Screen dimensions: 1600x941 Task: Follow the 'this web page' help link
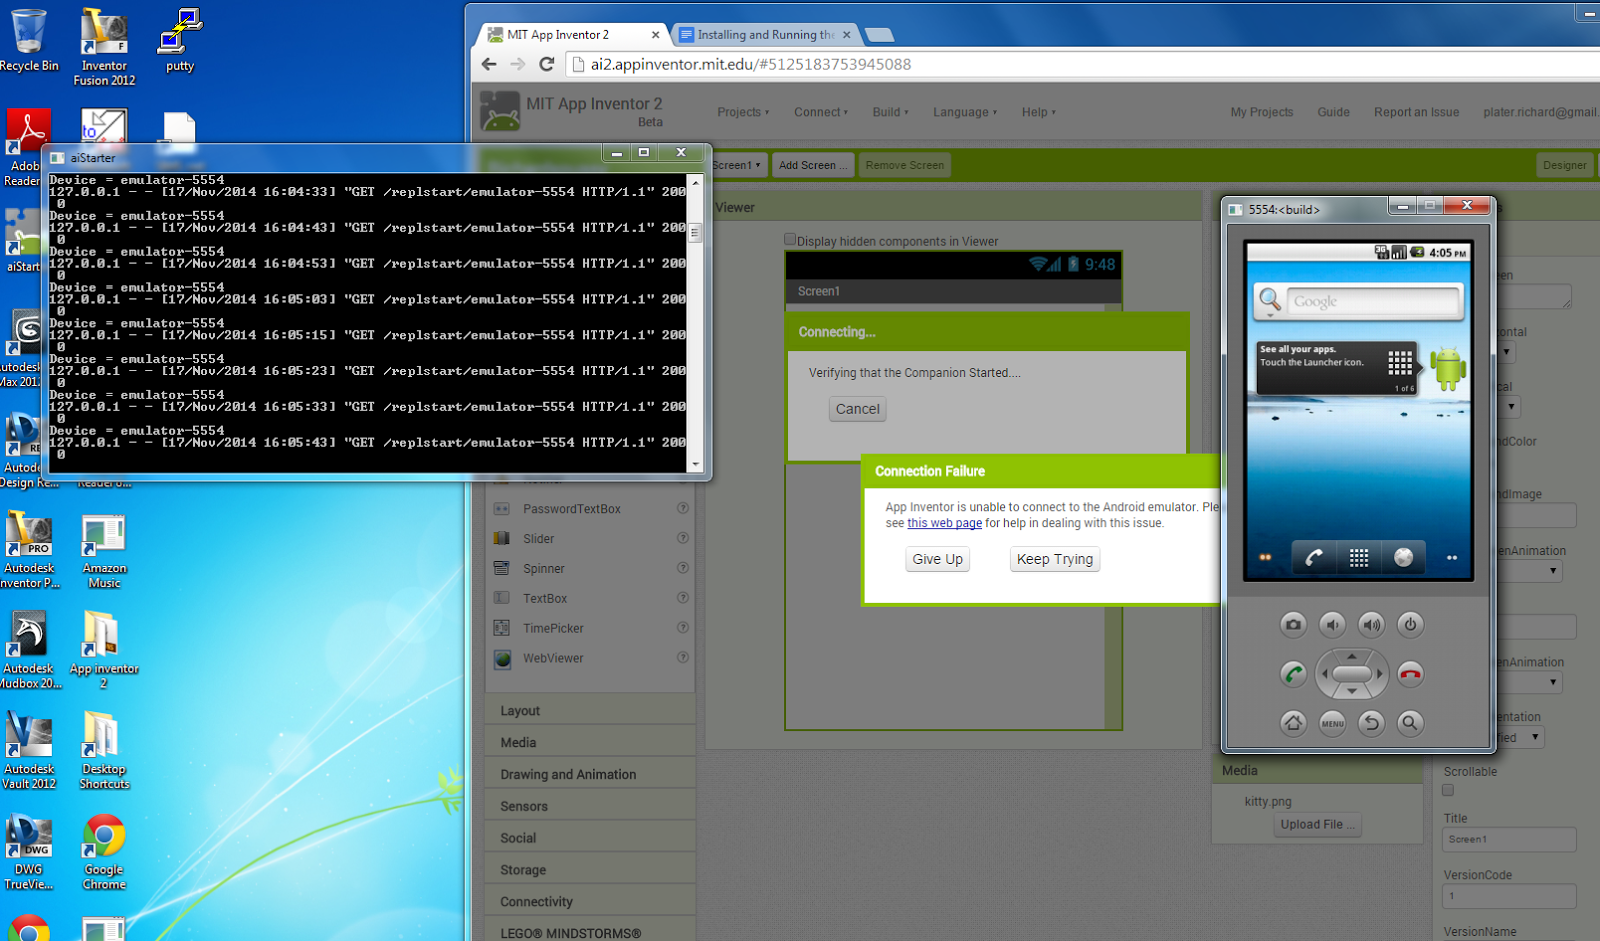click(944, 523)
